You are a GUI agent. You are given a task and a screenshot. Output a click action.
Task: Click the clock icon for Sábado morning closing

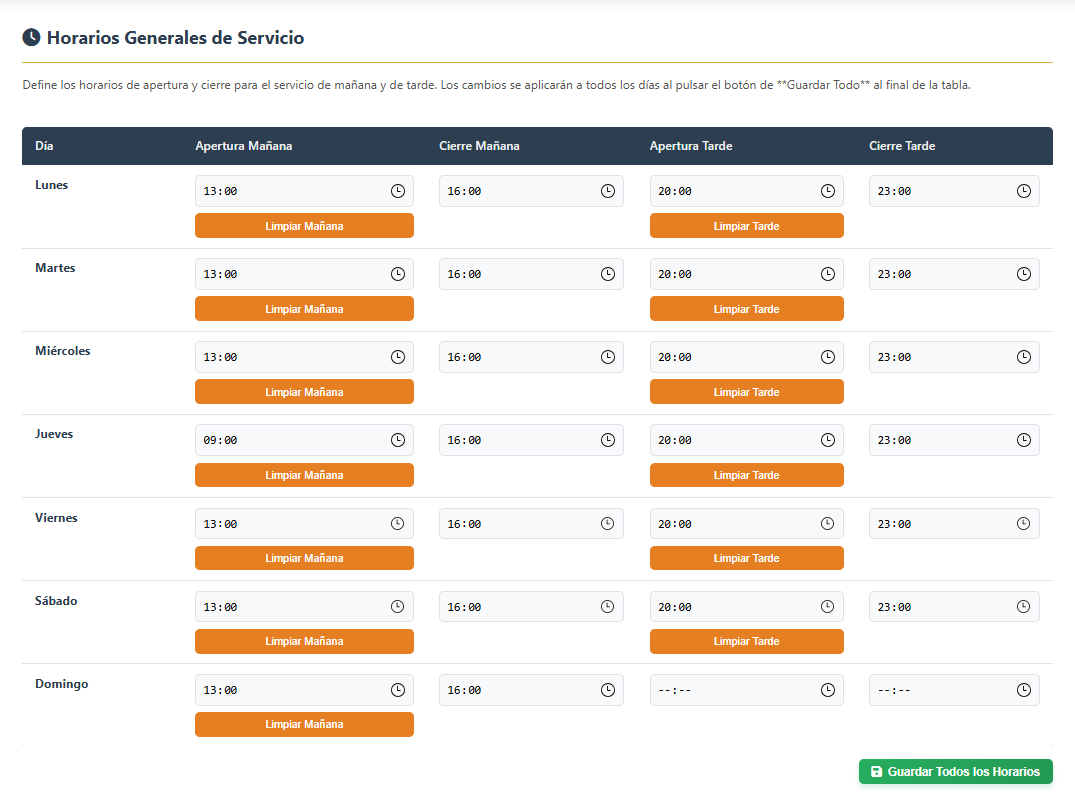pyautogui.click(x=608, y=606)
